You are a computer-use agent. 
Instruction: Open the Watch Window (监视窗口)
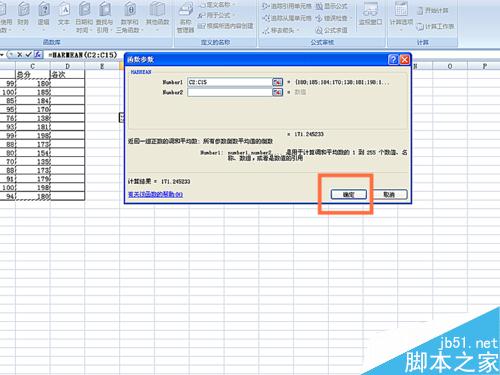(x=370, y=14)
